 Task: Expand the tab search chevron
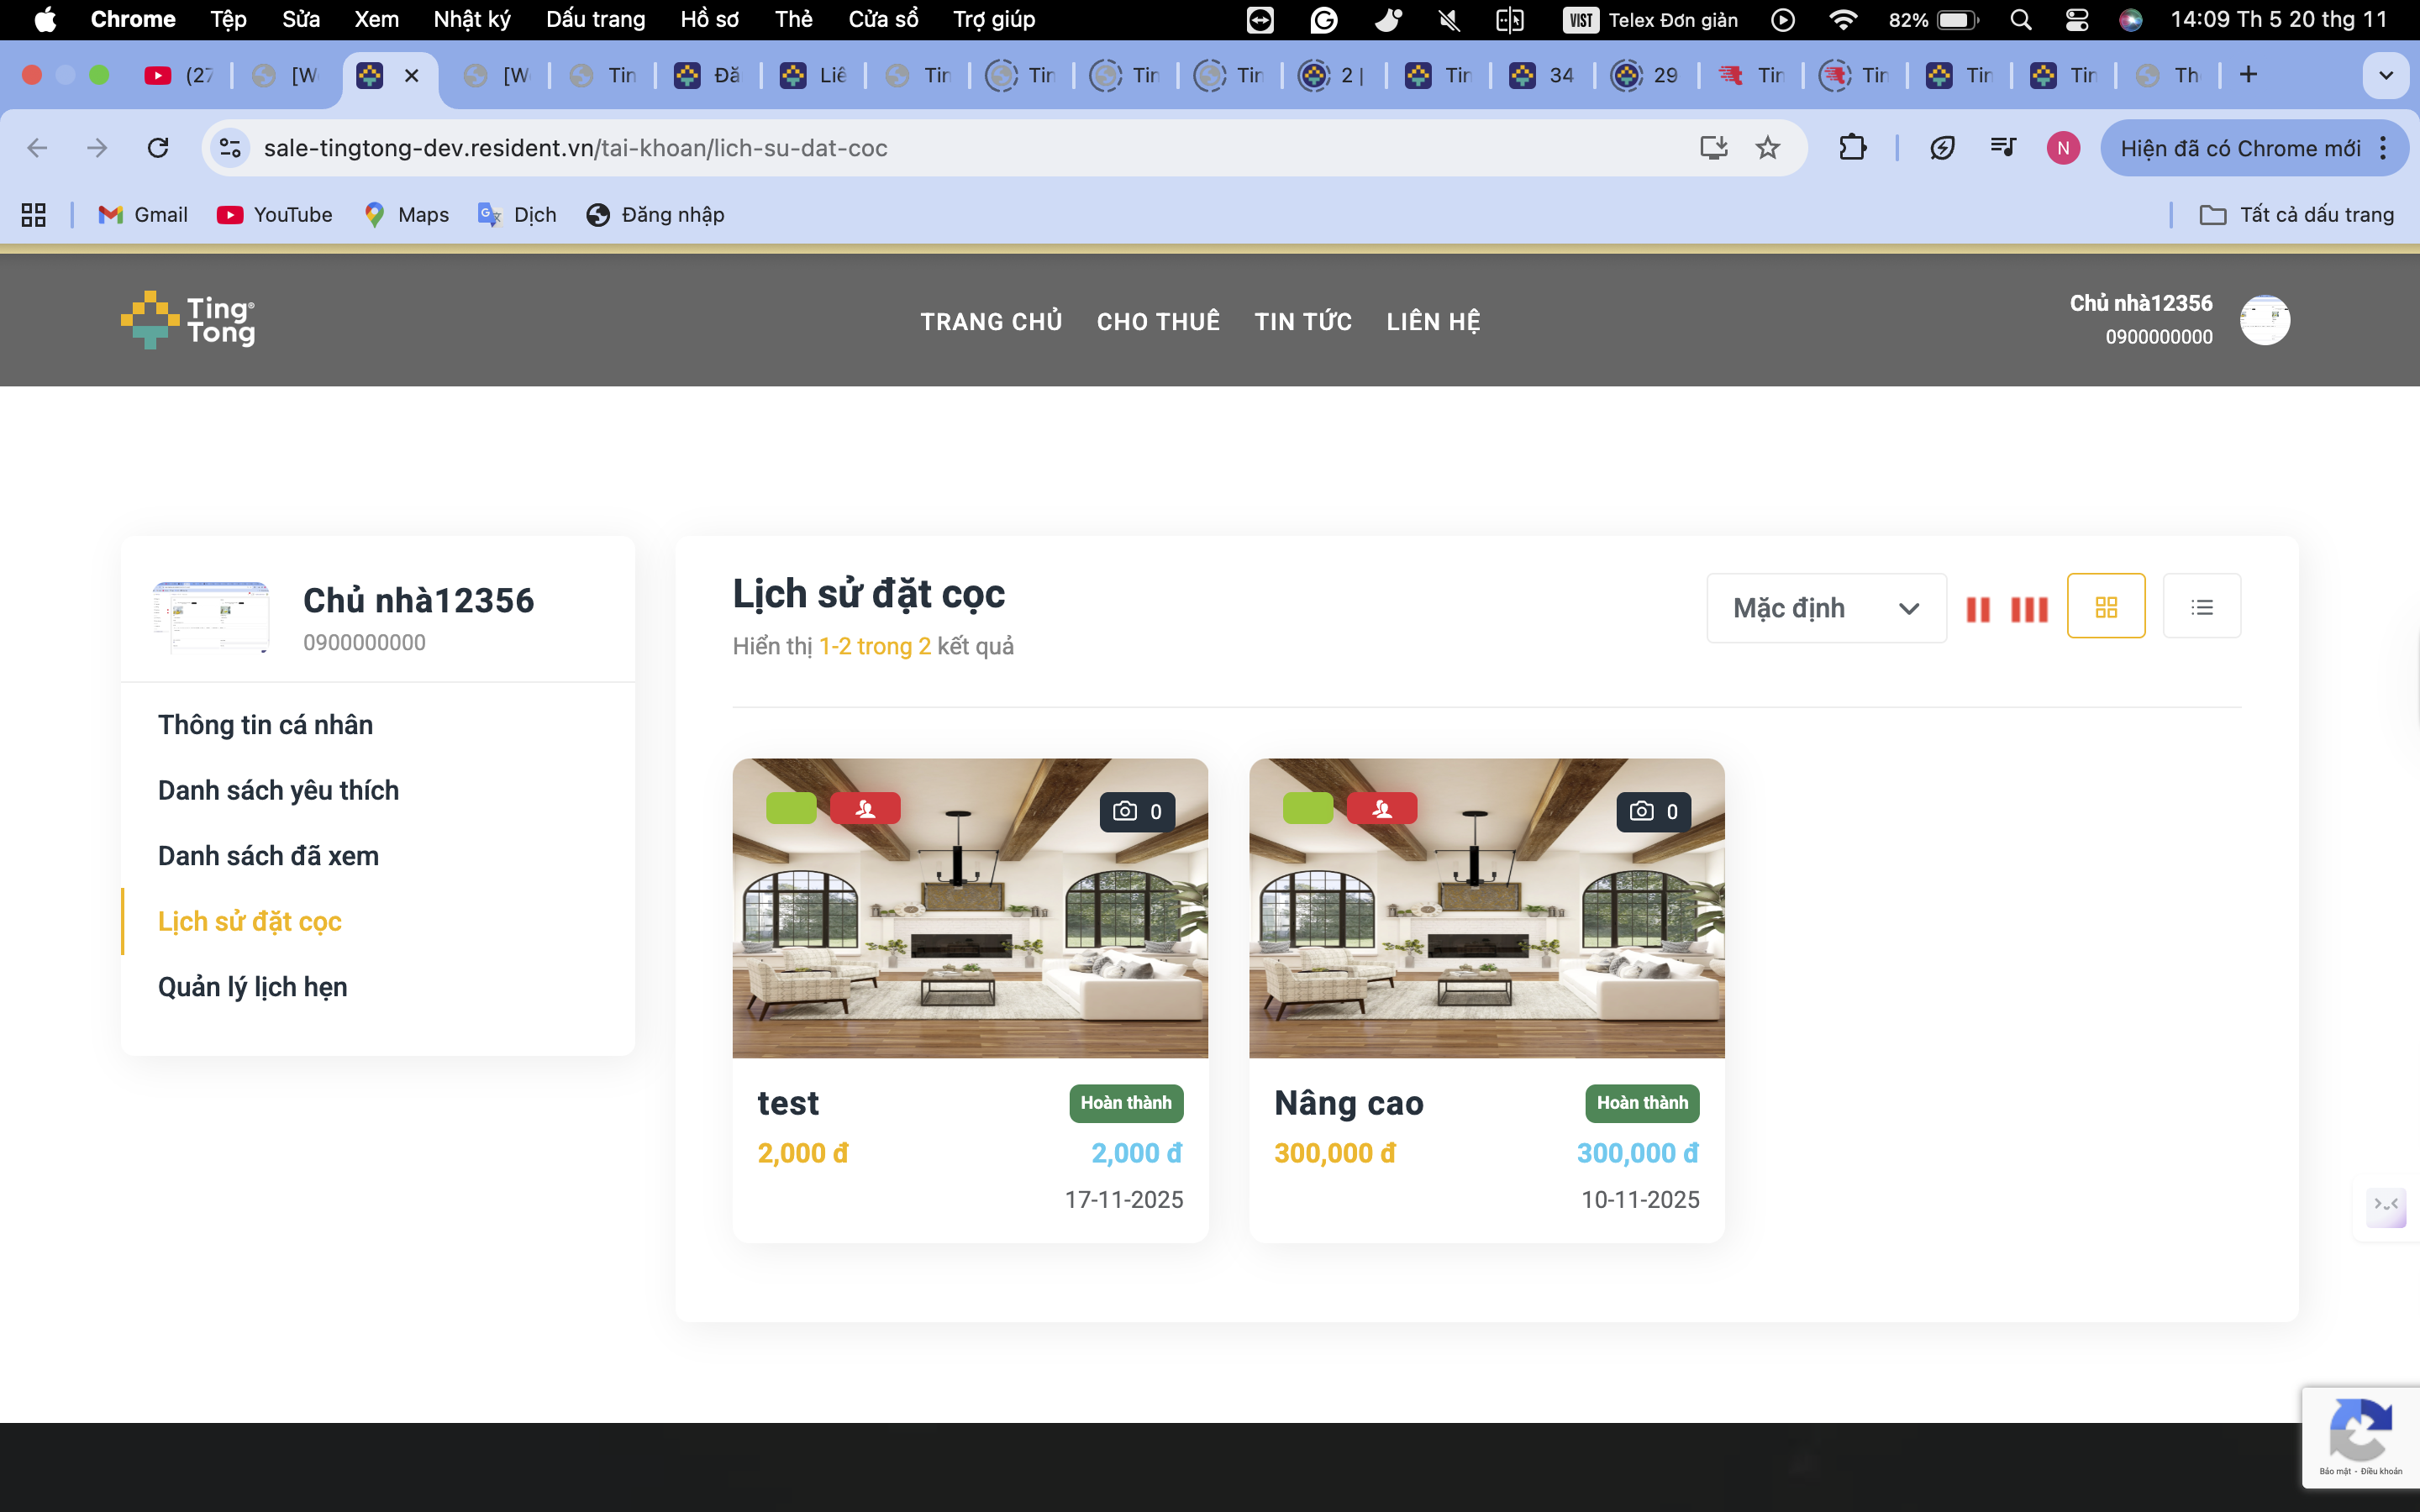(x=2385, y=75)
